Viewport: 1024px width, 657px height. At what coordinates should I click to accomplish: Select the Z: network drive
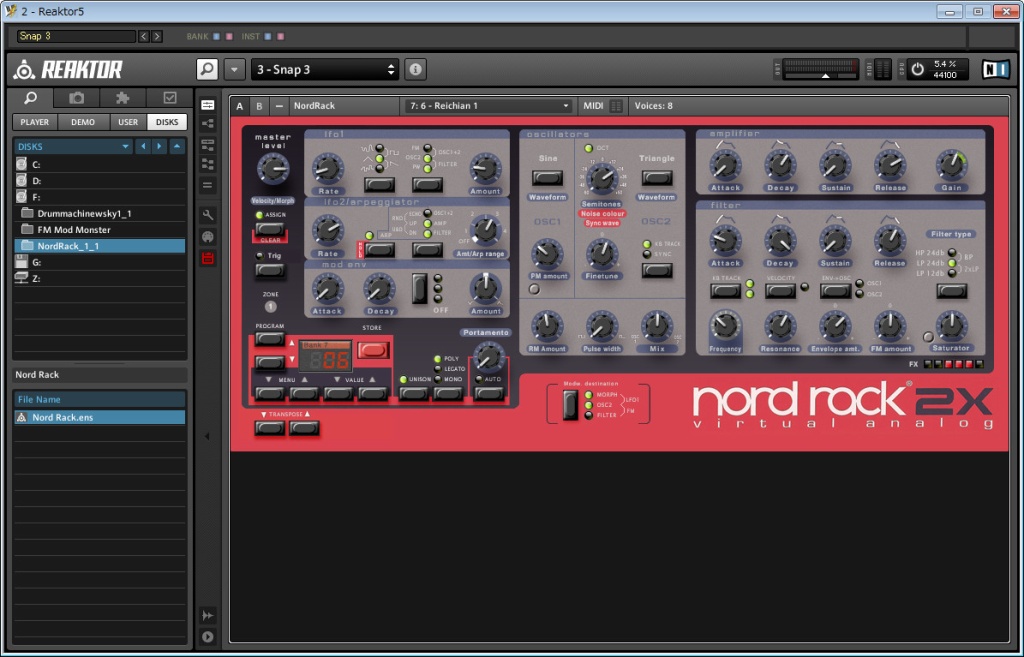point(99,278)
